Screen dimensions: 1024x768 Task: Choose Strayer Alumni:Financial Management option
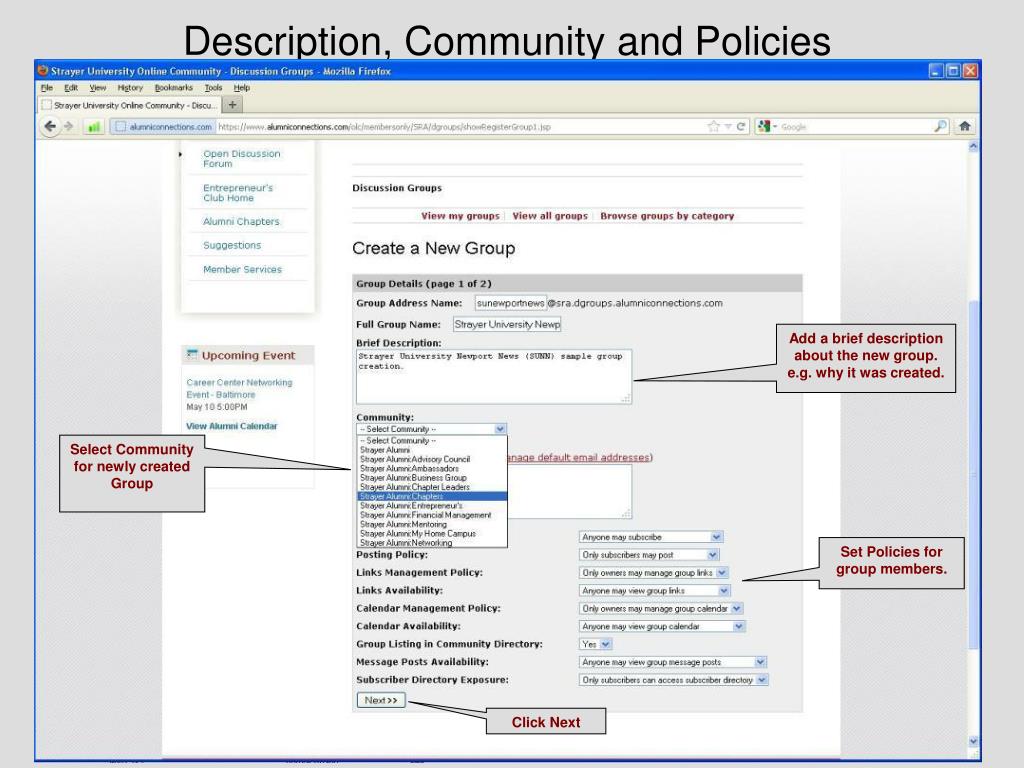click(x=432, y=515)
